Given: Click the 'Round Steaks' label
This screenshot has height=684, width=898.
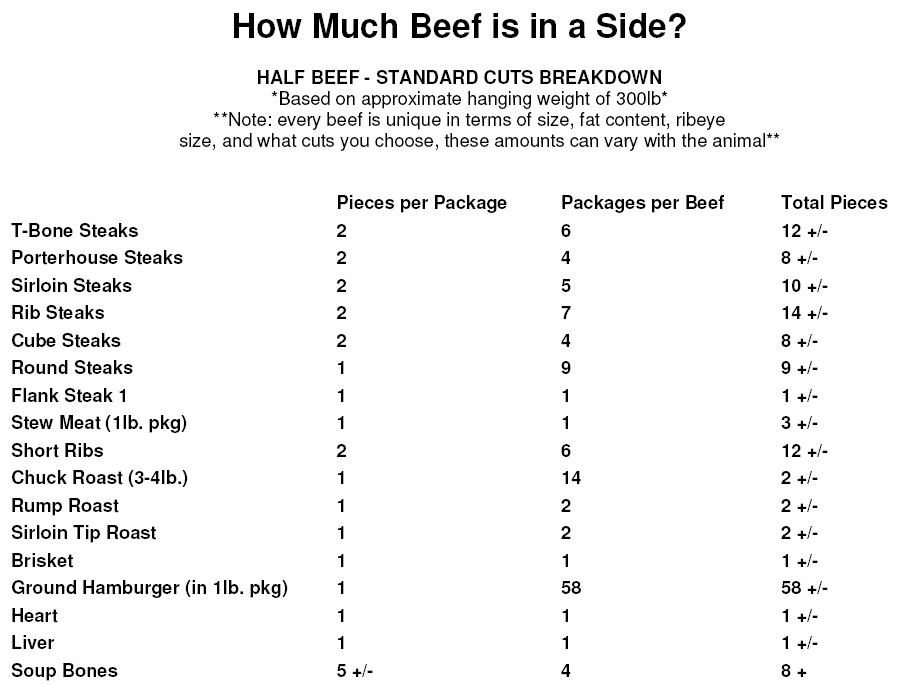Looking at the screenshot, I should click(72, 368).
